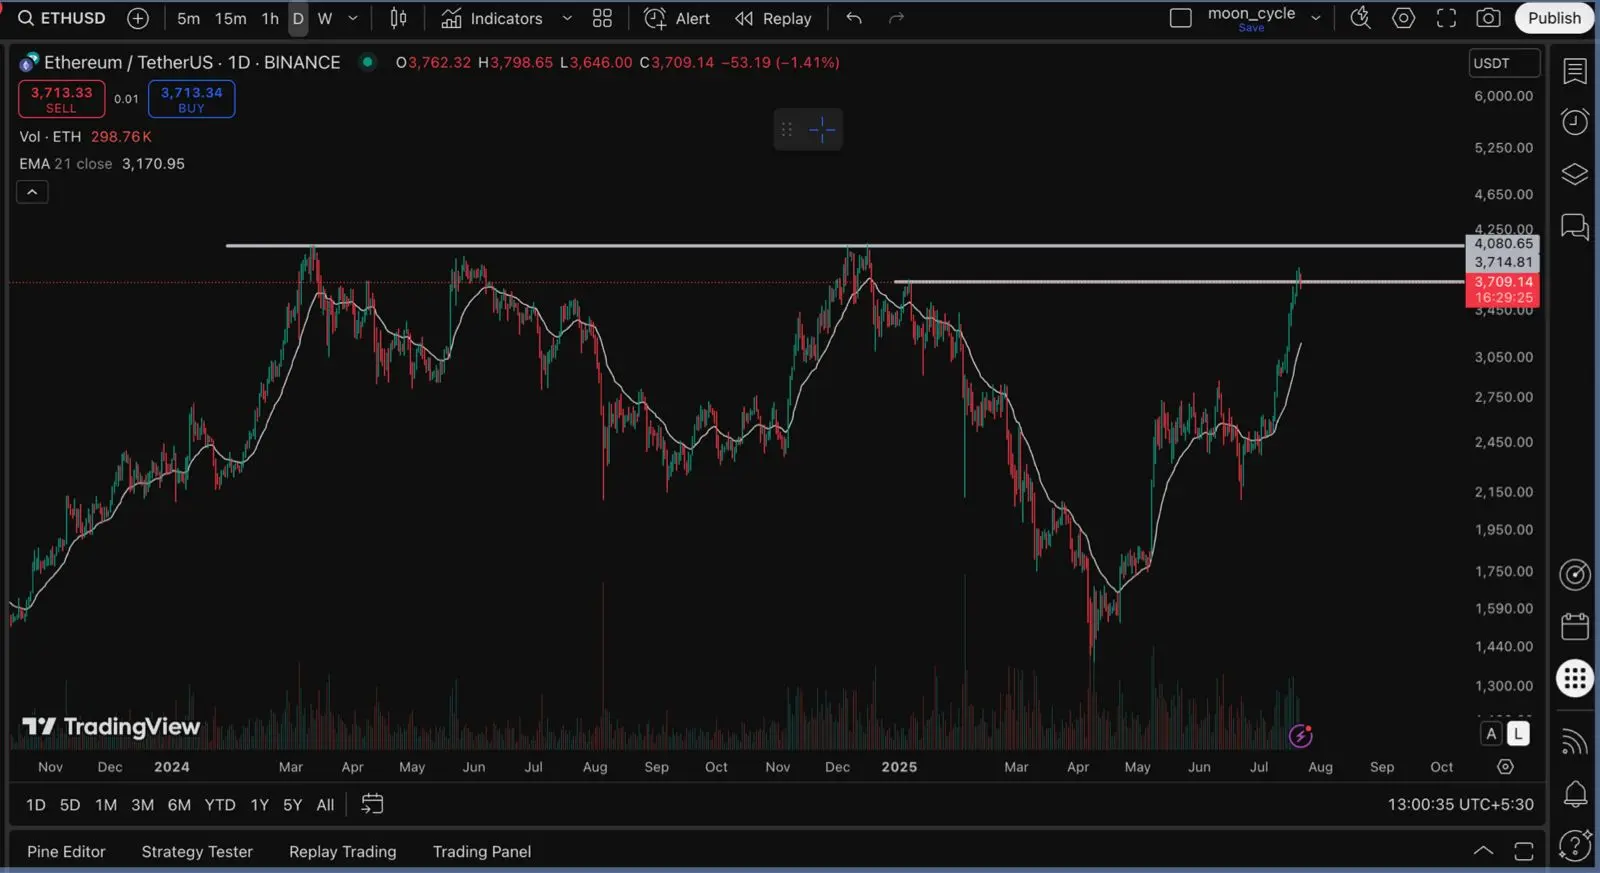Click the purple lightning event marker
The image size is (1600, 873).
(1300, 737)
